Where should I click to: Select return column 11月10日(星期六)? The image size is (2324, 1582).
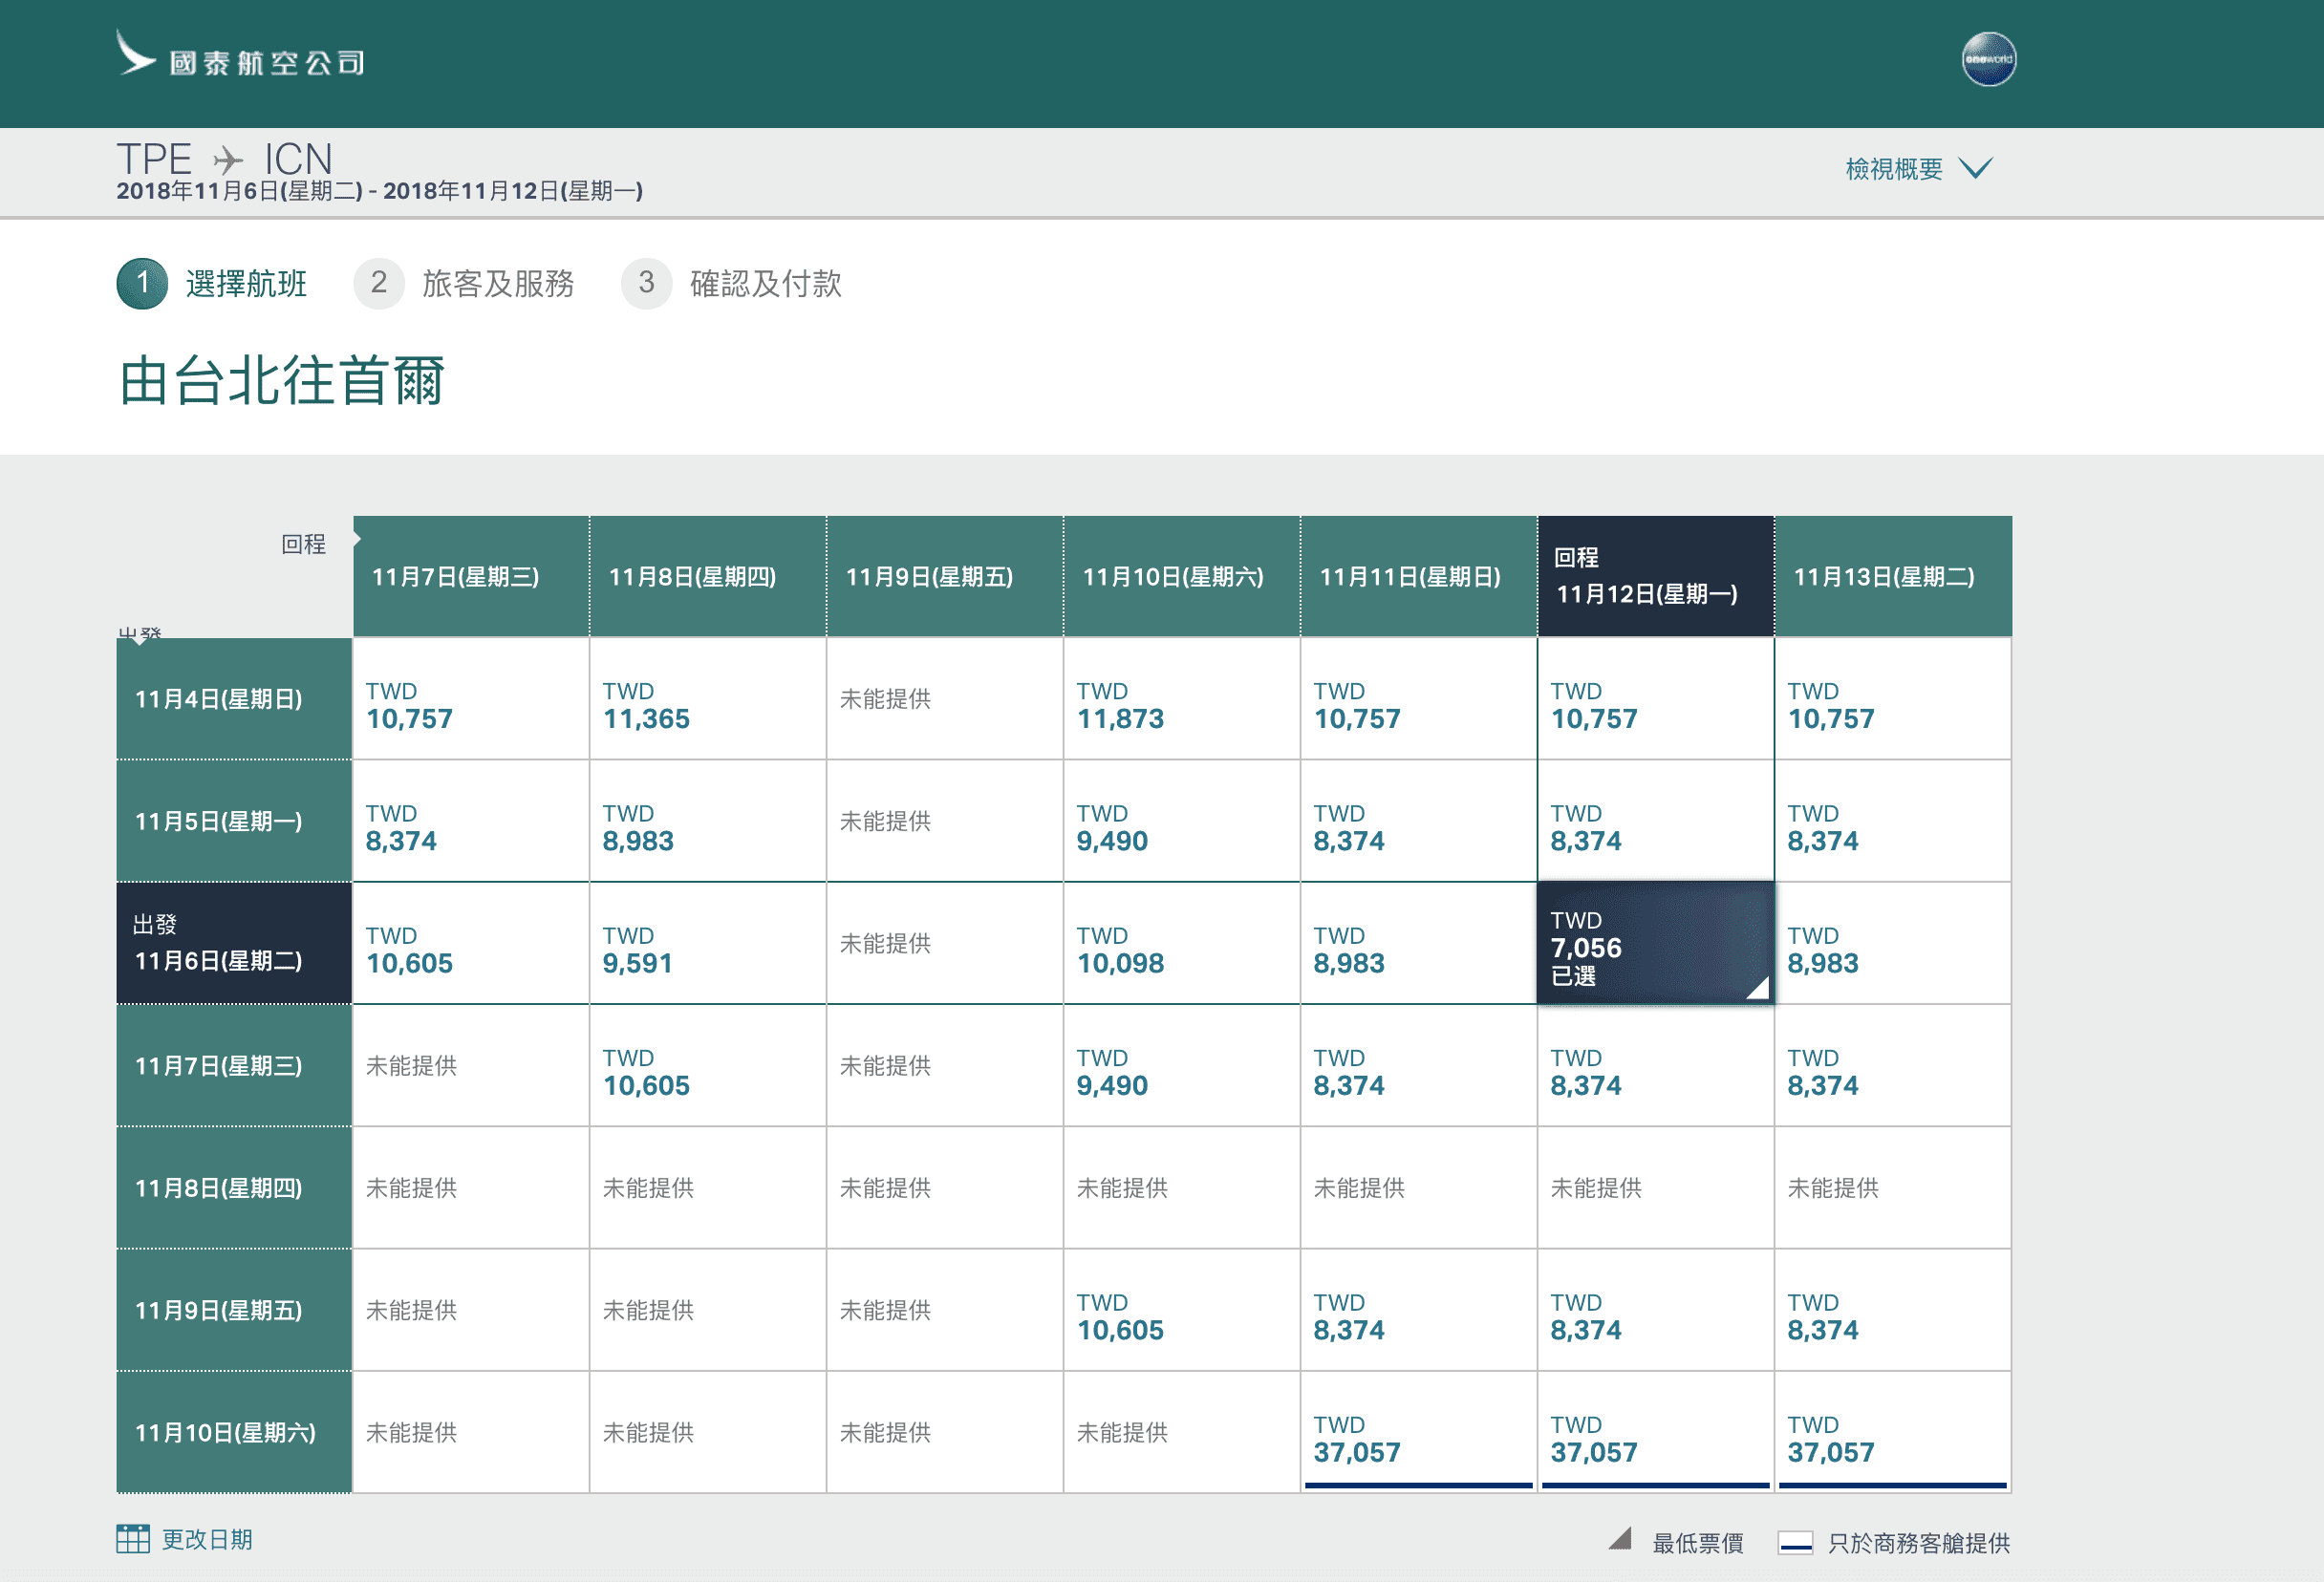1182,576
